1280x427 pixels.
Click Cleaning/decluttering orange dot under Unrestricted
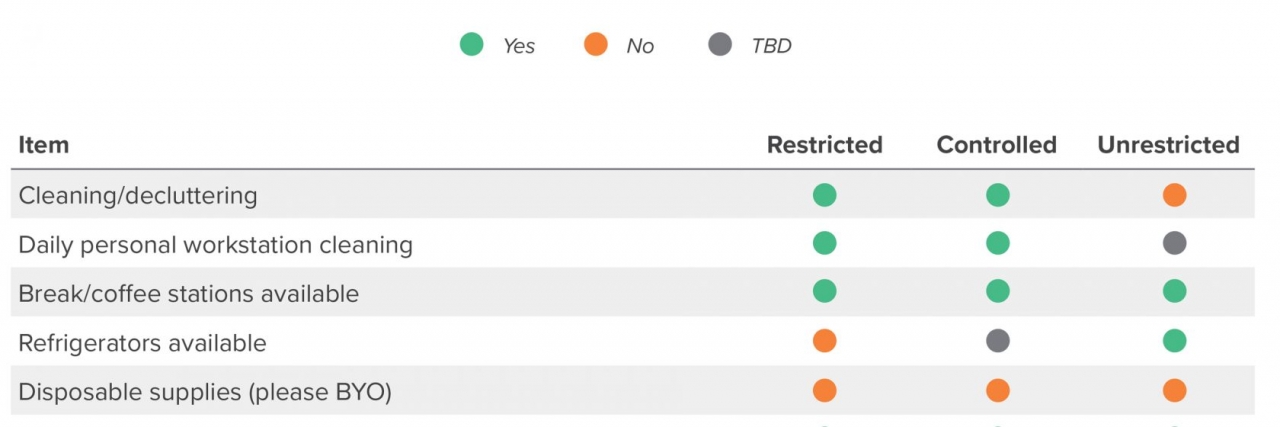[x=1175, y=195]
